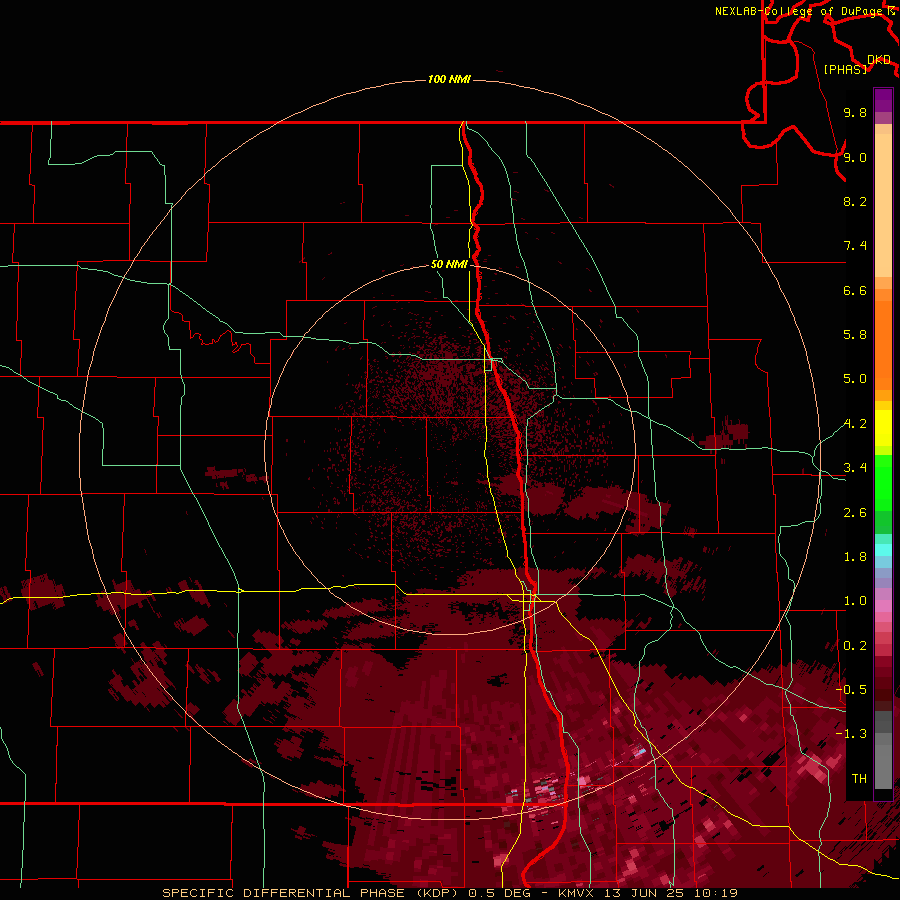Click the DKD product code label
This screenshot has width=900, height=900.
[x=879, y=59]
